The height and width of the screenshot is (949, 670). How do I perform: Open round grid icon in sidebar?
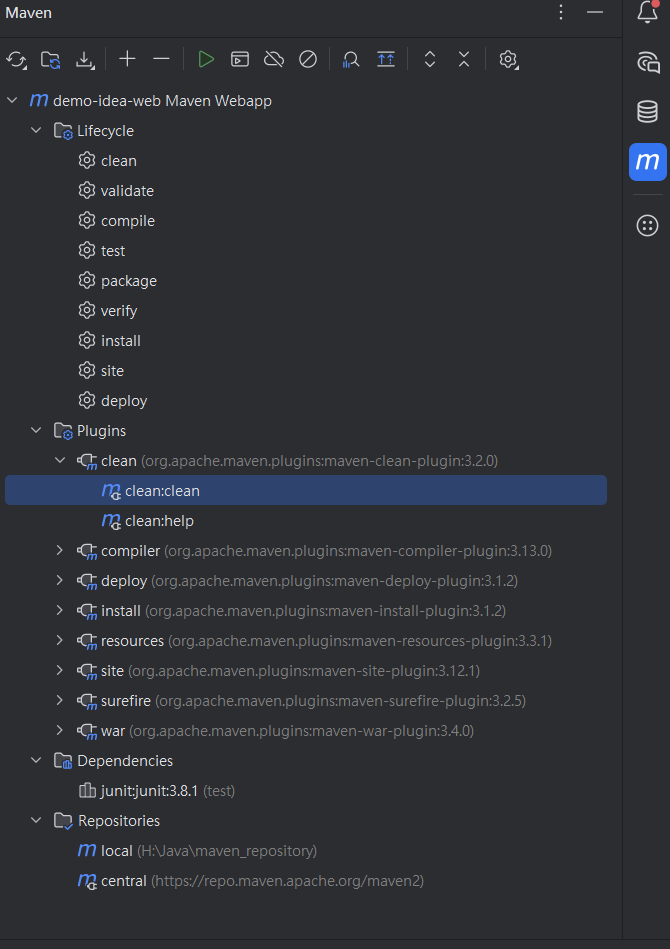(x=648, y=226)
